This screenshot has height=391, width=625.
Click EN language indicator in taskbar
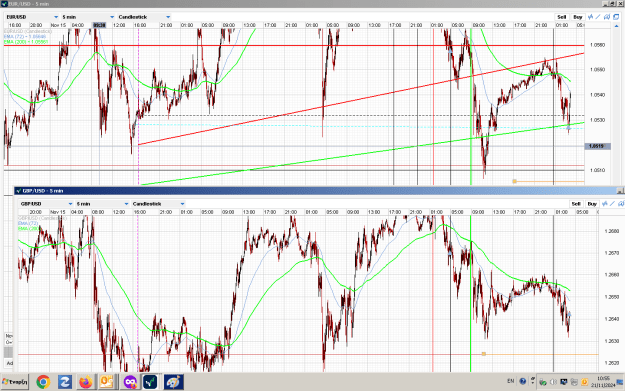click(511, 381)
